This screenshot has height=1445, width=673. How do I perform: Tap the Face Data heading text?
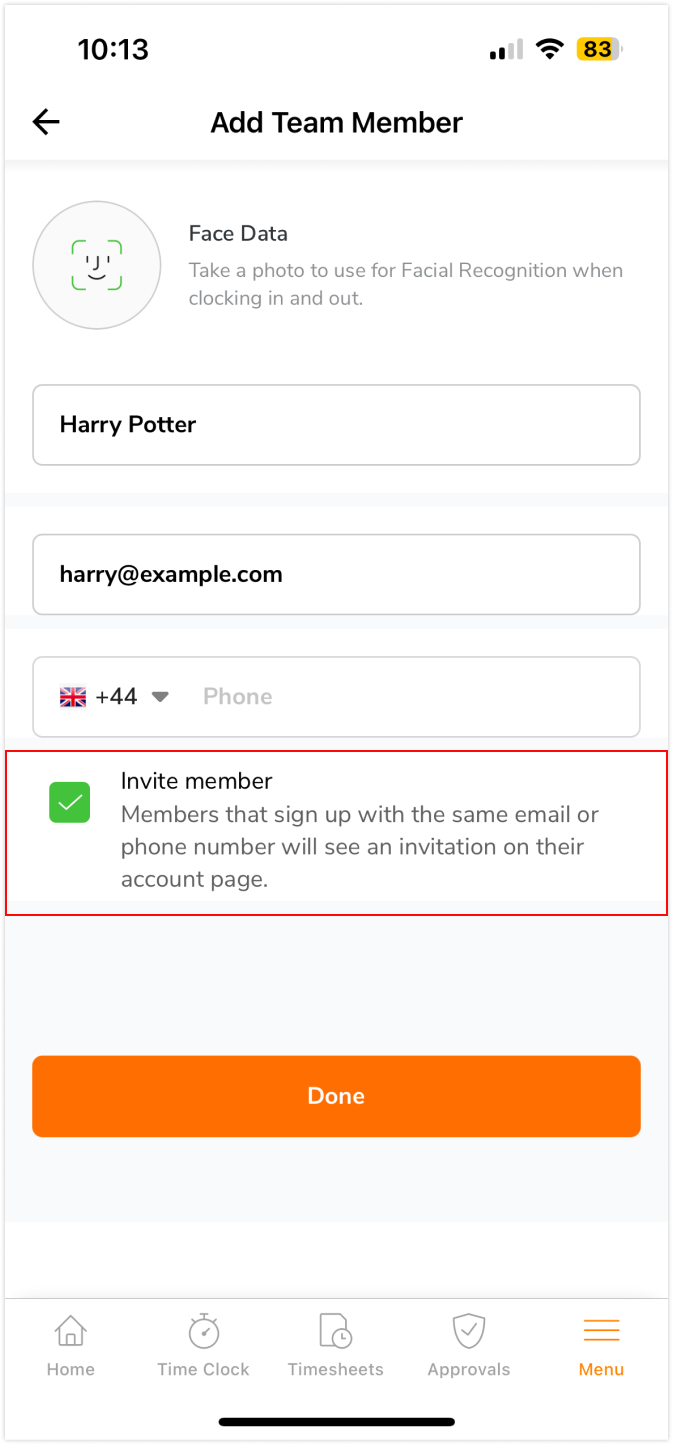(x=238, y=233)
